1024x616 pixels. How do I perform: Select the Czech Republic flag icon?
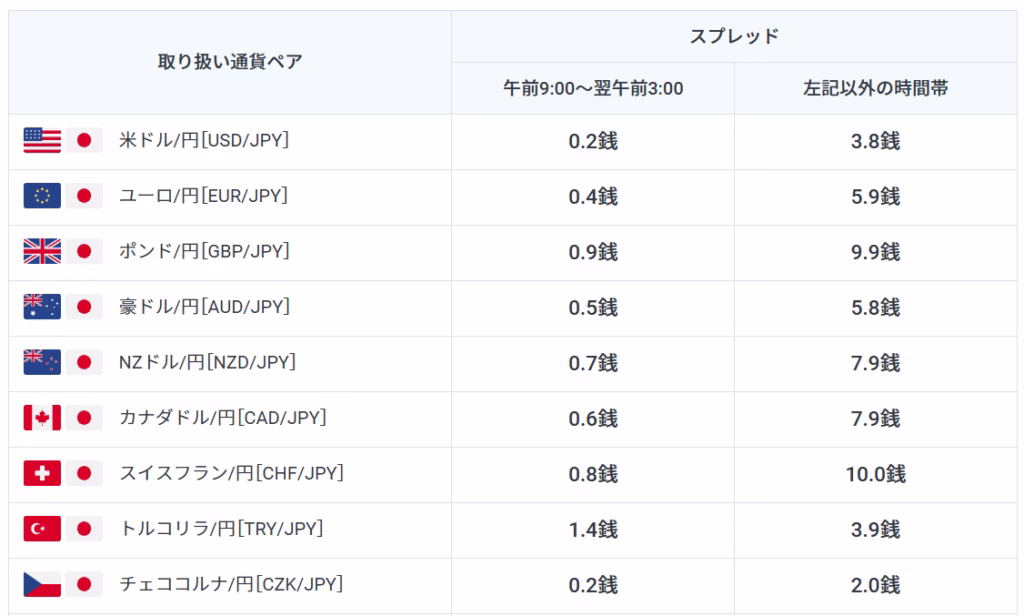(x=42, y=583)
